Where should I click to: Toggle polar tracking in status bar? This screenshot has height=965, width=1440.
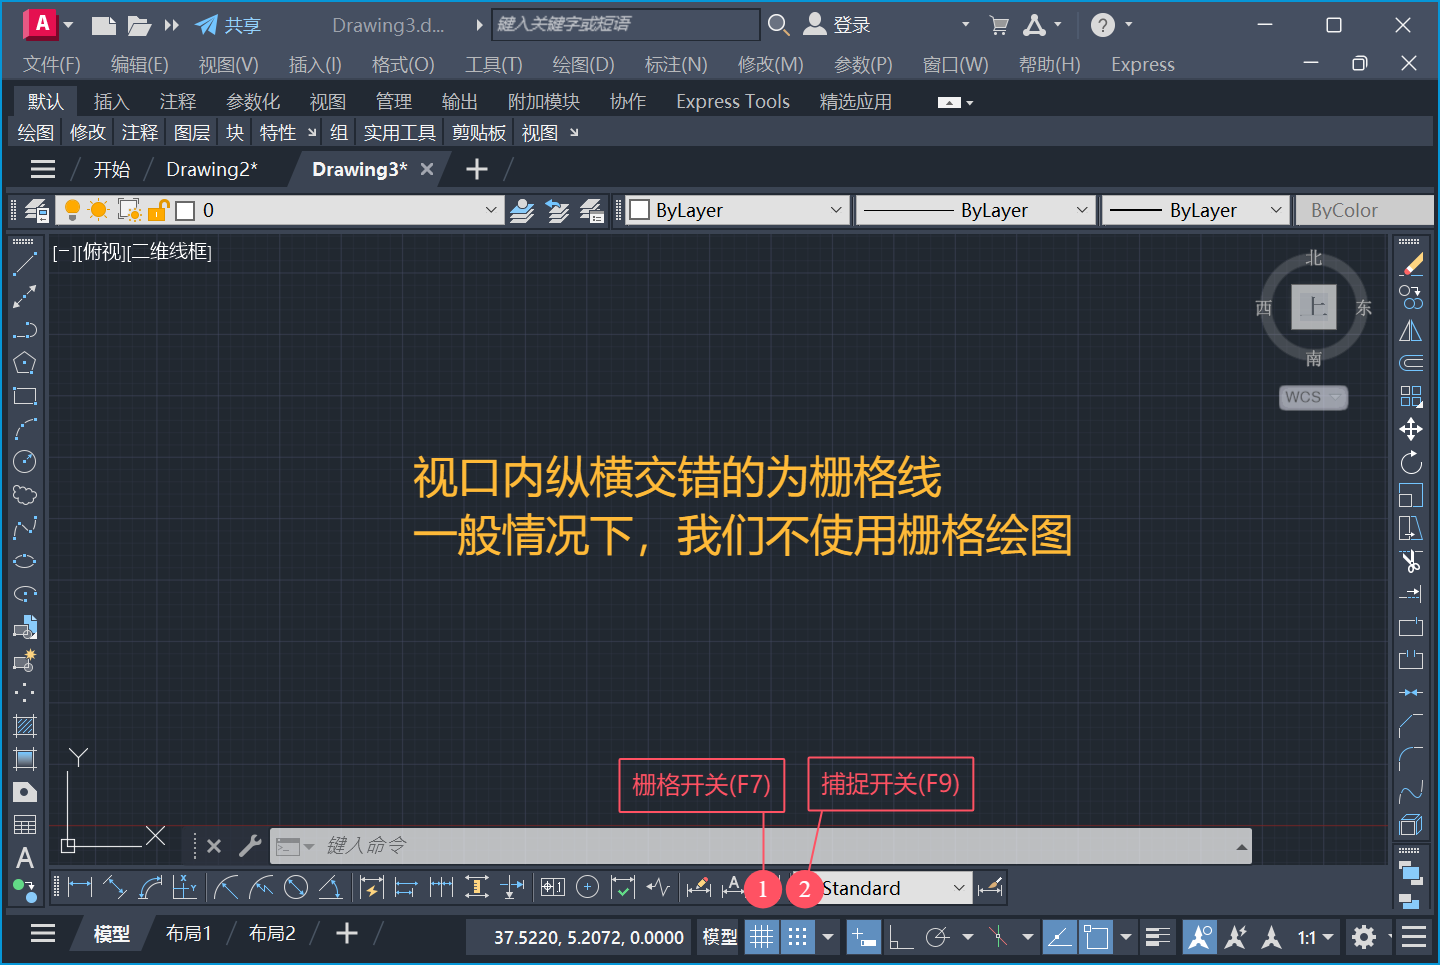pos(937,937)
